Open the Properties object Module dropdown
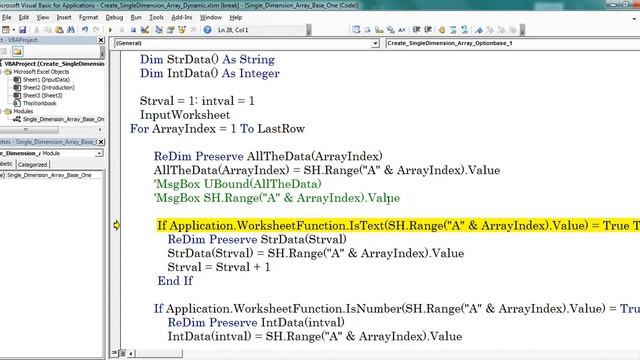This screenshot has width=640, height=360. click(99, 153)
